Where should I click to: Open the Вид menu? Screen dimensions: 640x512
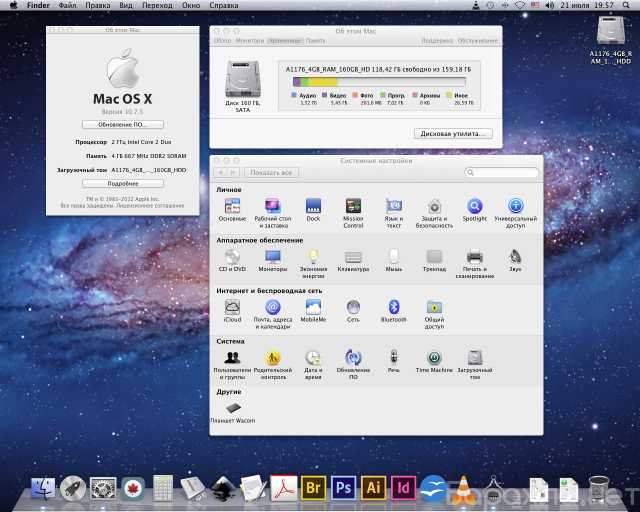pyautogui.click(x=126, y=5)
